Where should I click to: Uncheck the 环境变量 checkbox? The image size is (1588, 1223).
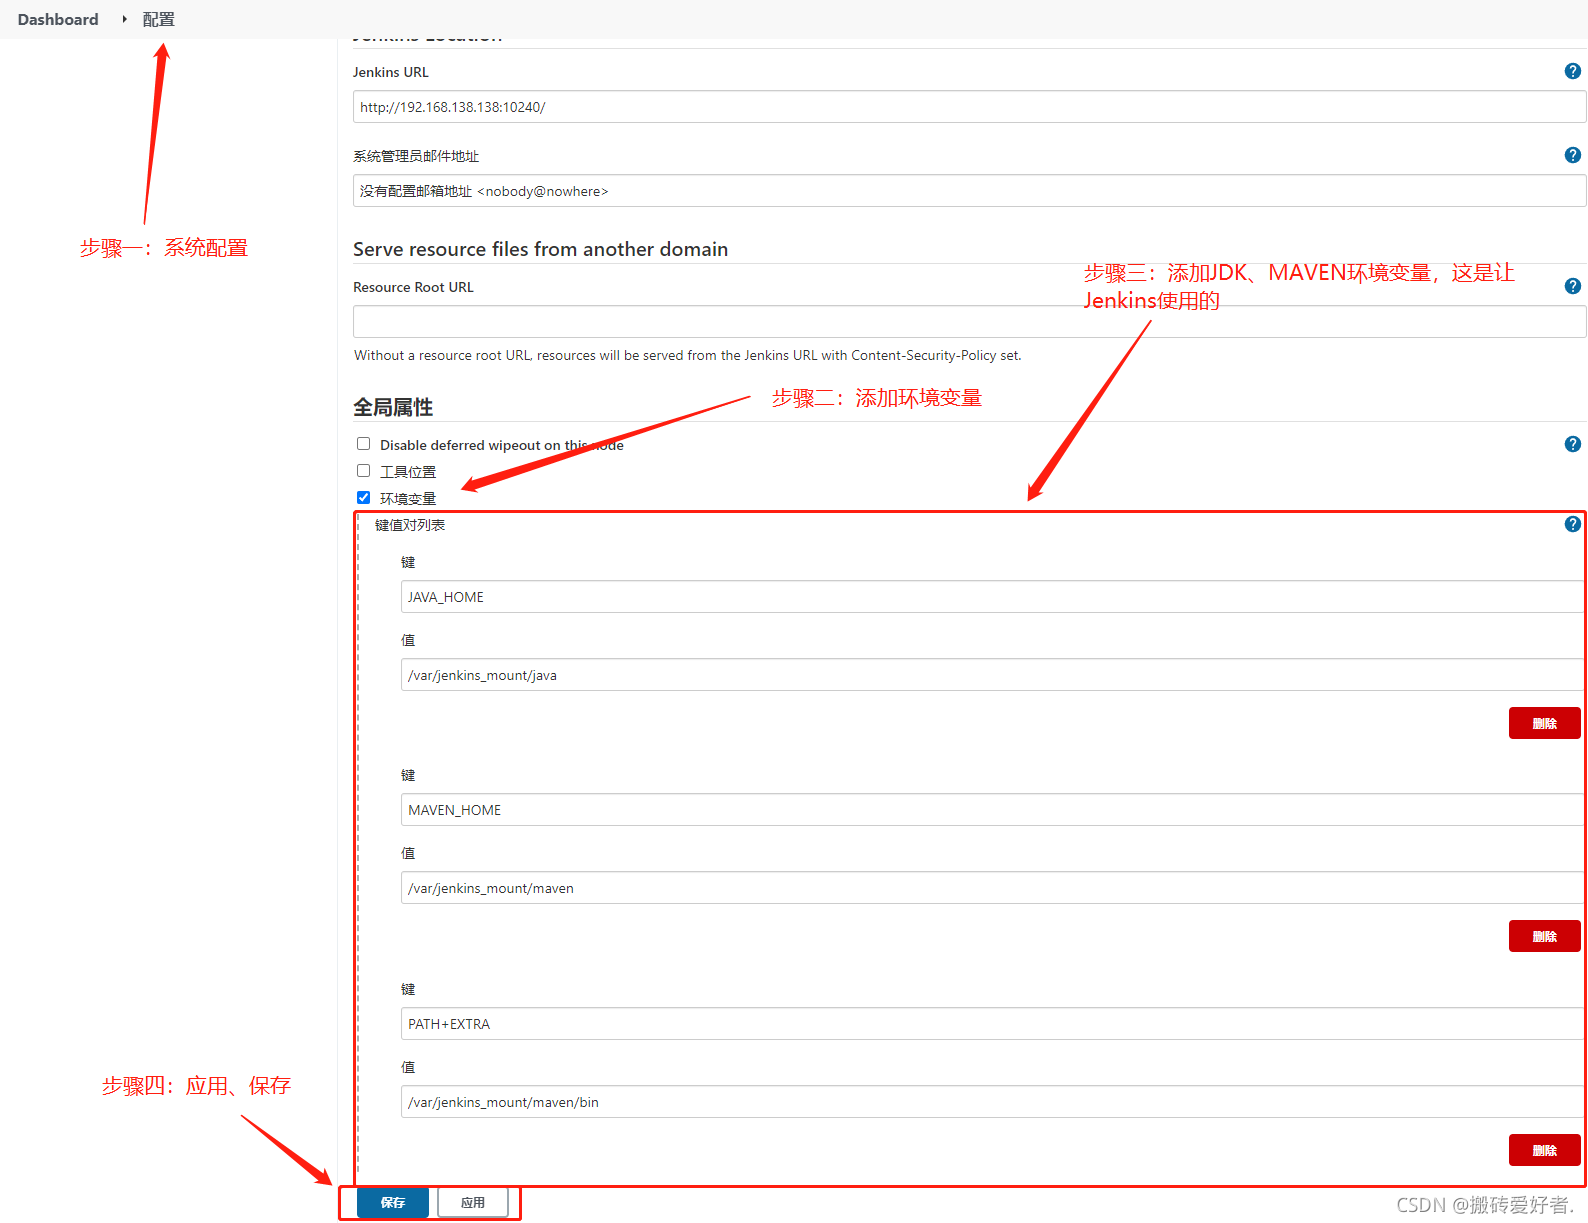(x=364, y=498)
